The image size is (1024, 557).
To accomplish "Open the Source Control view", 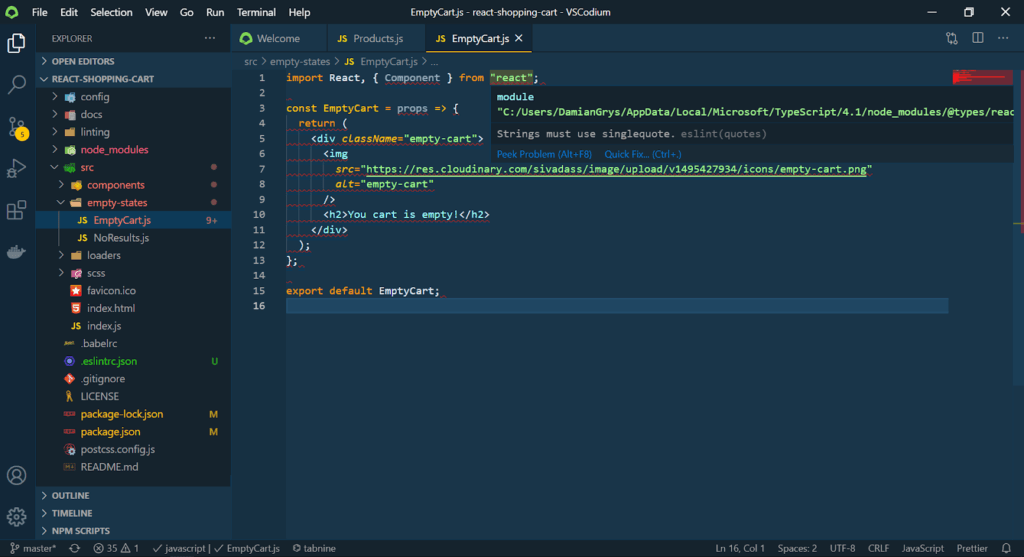I will pos(16,127).
